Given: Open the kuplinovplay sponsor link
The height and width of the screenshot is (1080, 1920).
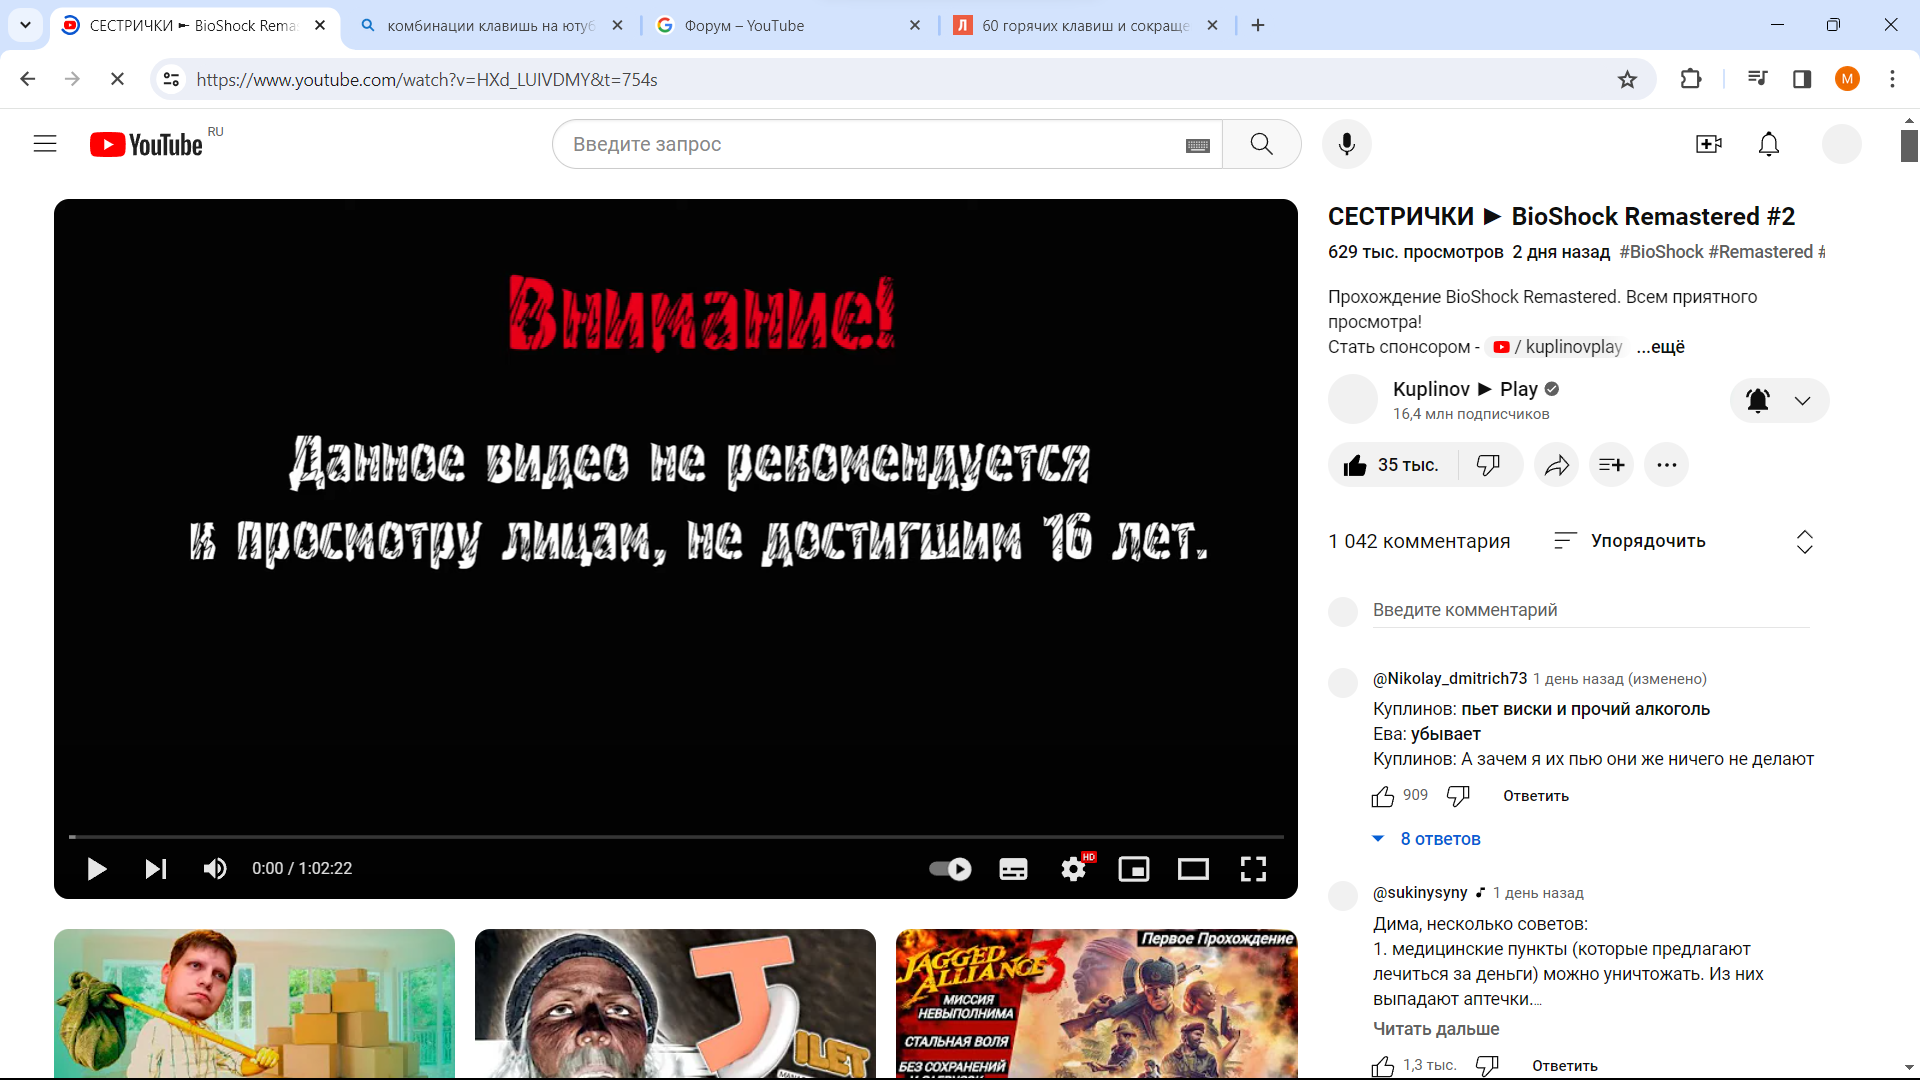Looking at the screenshot, I should [1557, 347].
